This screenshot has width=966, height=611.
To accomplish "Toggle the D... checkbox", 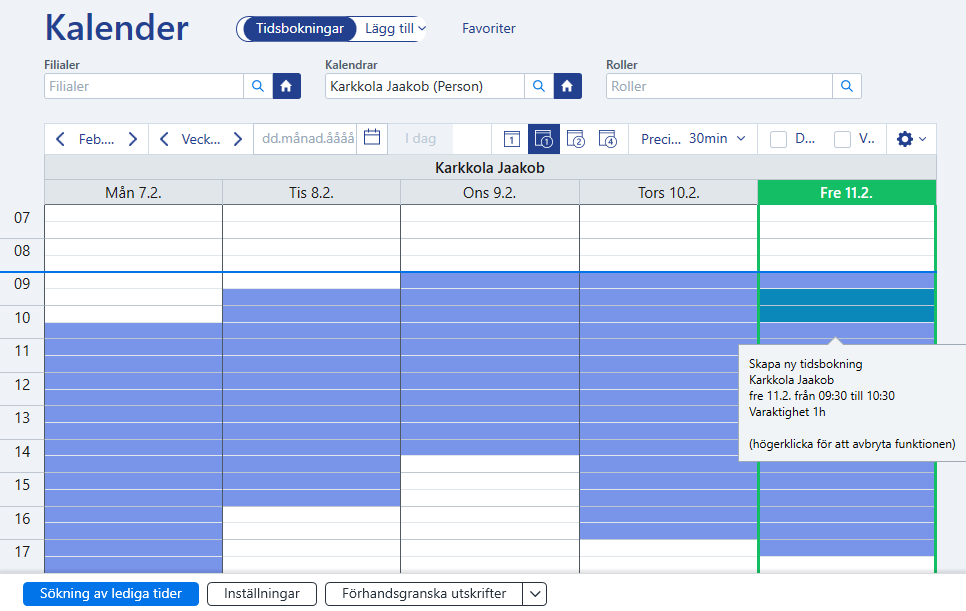I will coord(779,139).
